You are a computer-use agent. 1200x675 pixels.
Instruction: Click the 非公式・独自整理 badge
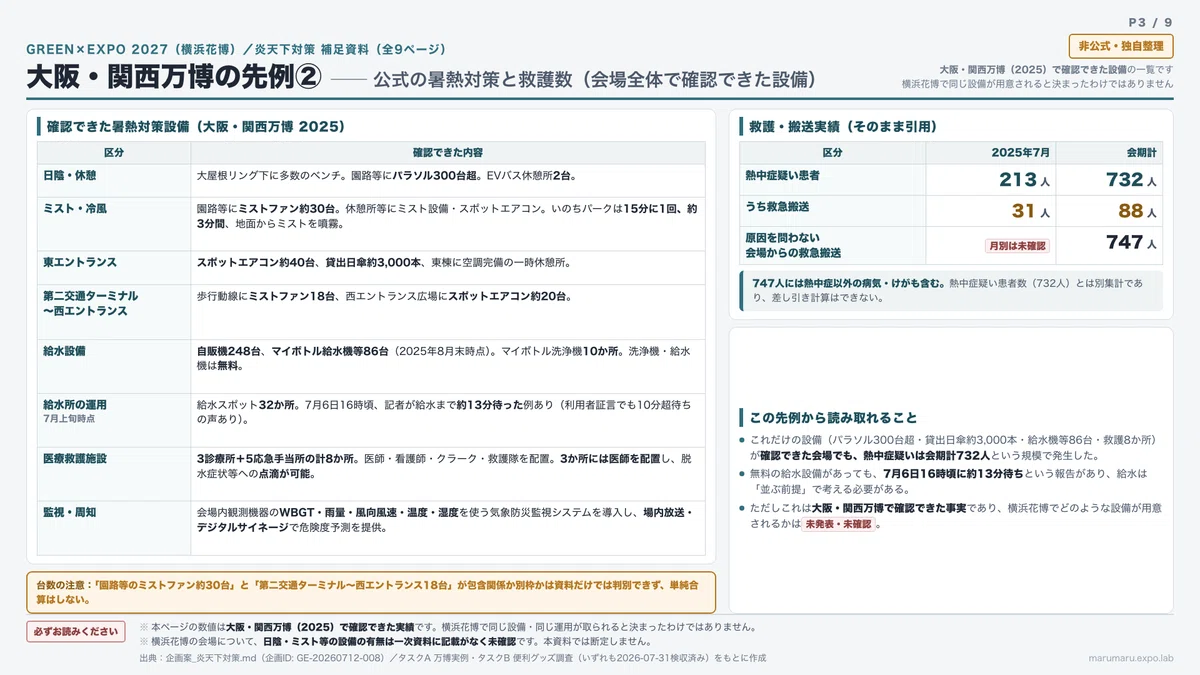coord(1121,46)
